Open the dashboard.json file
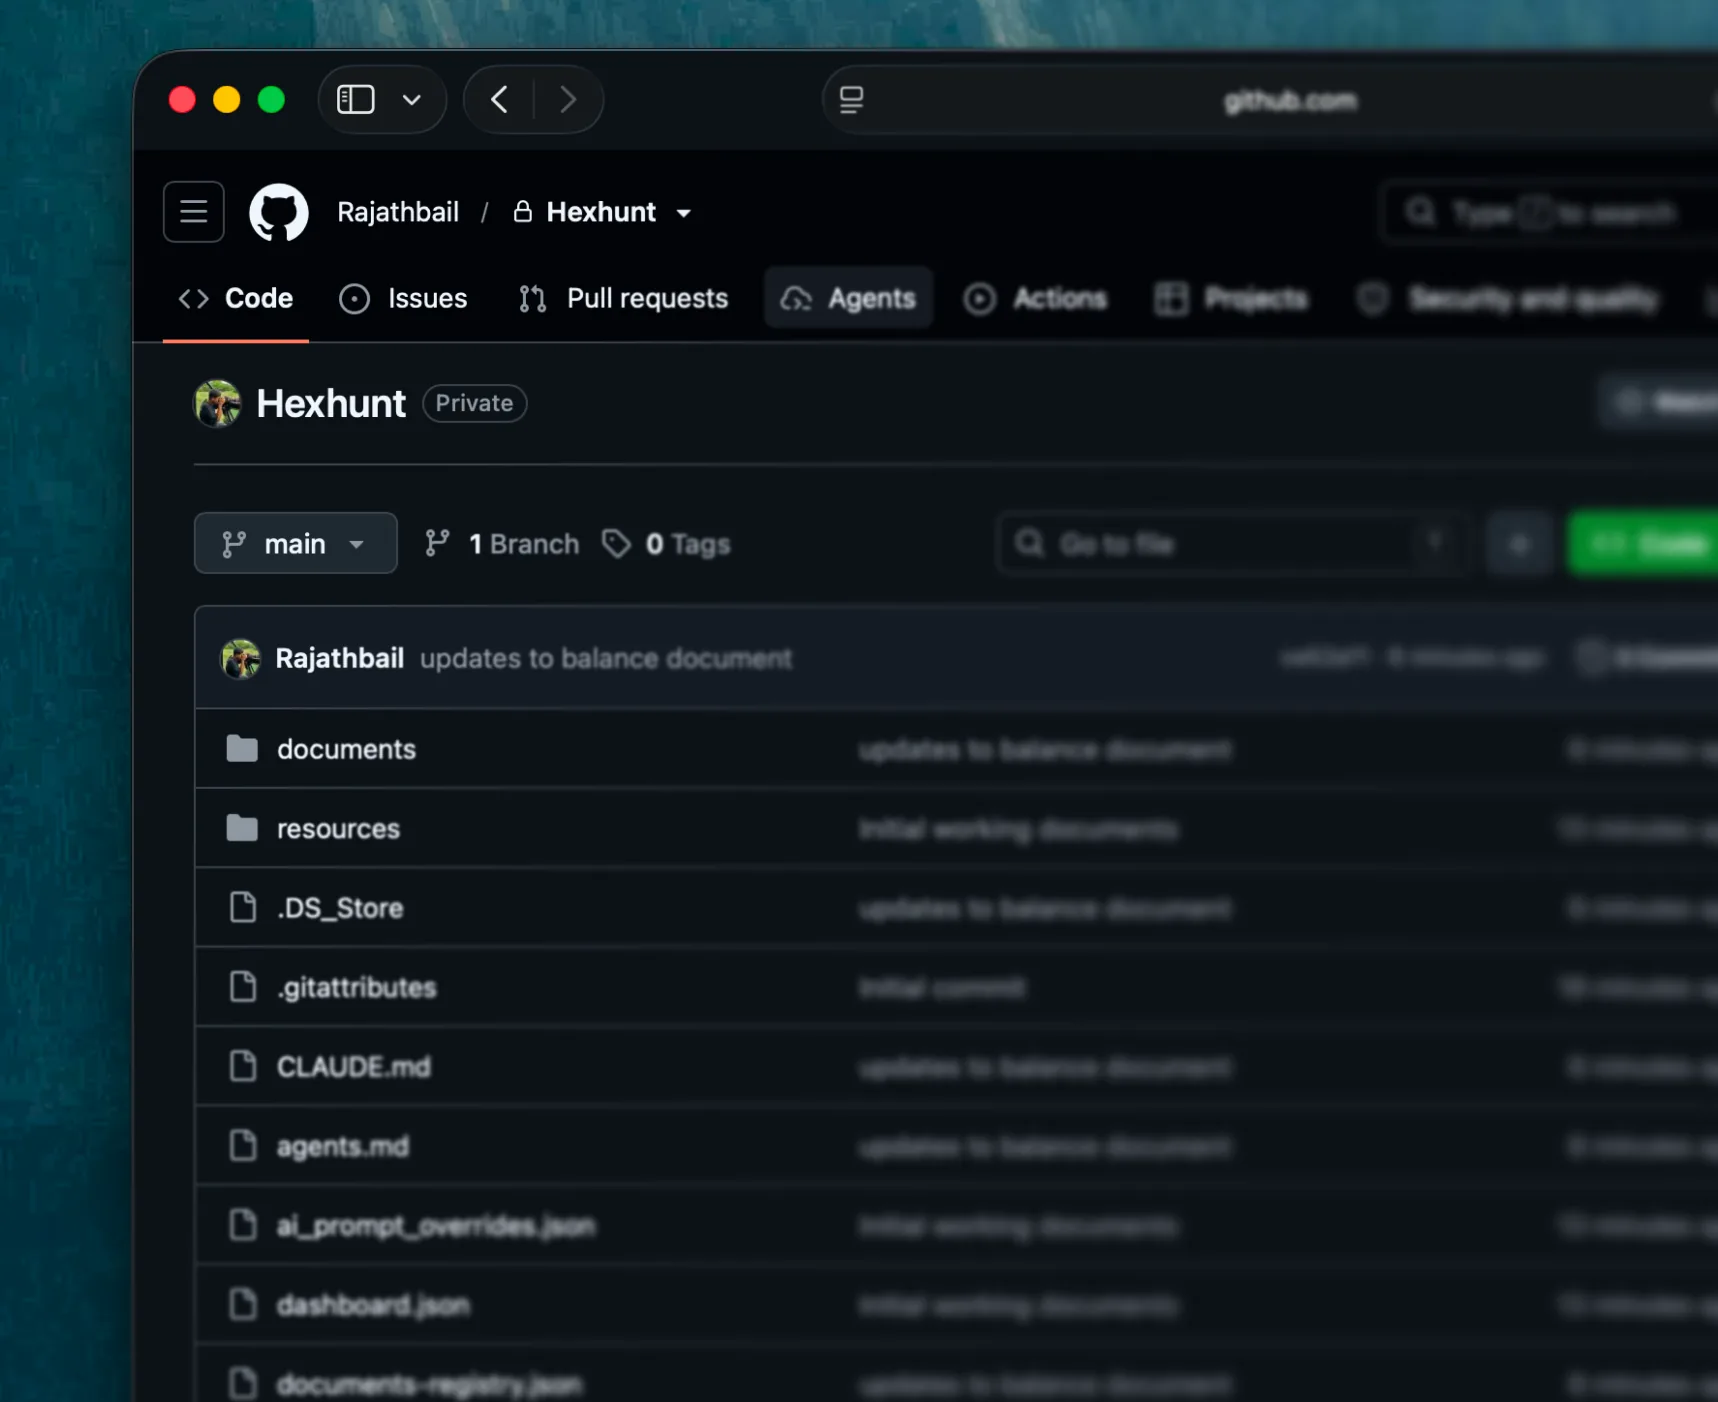Viewport: 1718px width, 1402px height. (373, 1305)
